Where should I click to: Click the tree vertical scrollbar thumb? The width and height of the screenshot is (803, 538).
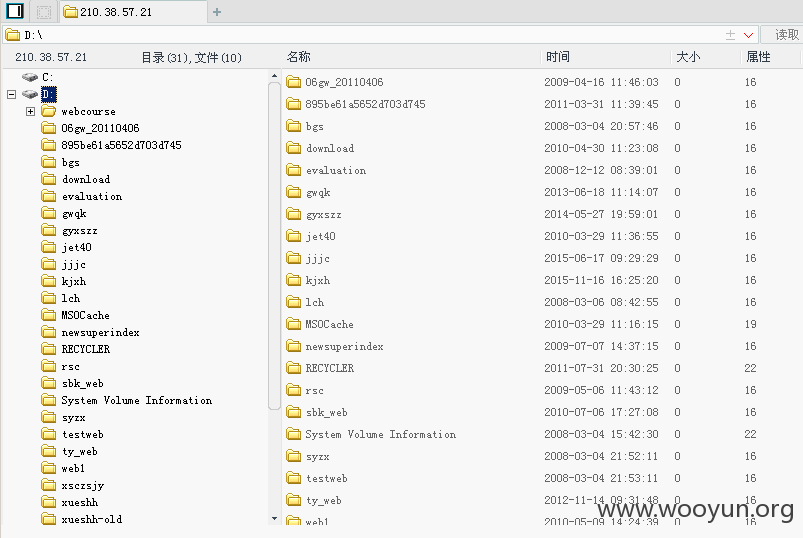274,246
